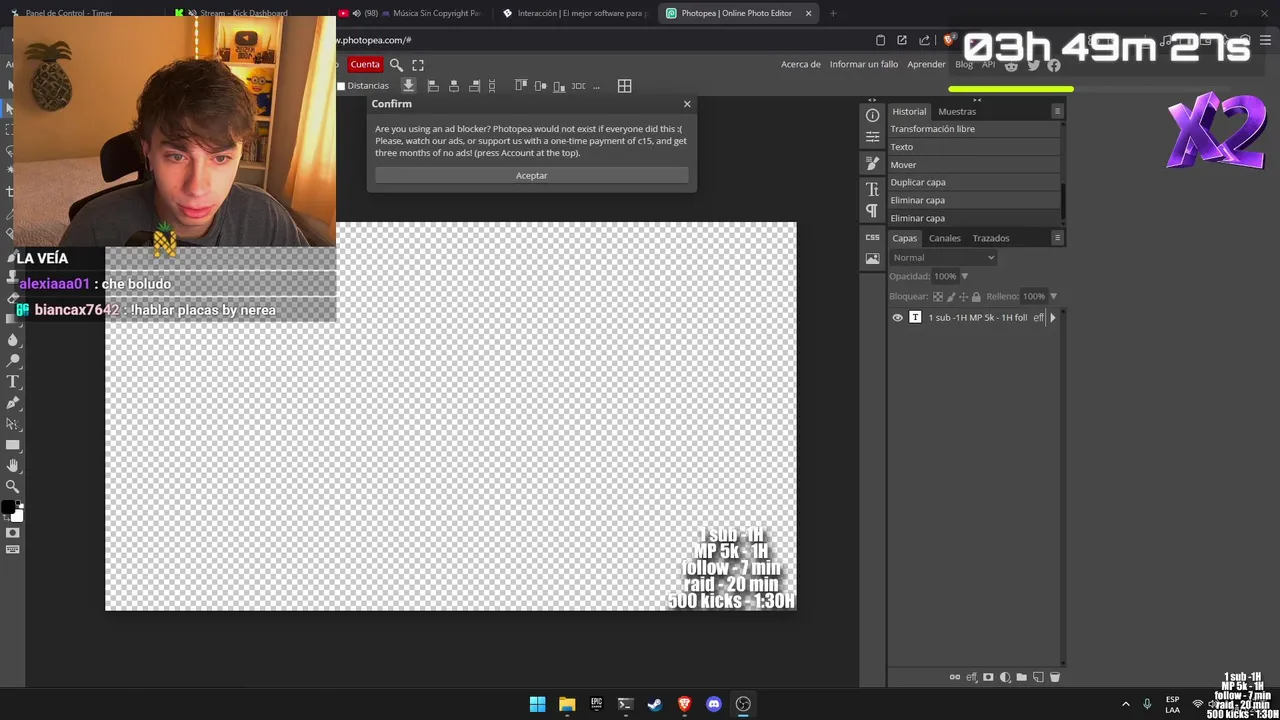Click the red Cuenta button
The width and height of the screenshot is (1280, 720).
pyautogui.click(x=365, y=64)
